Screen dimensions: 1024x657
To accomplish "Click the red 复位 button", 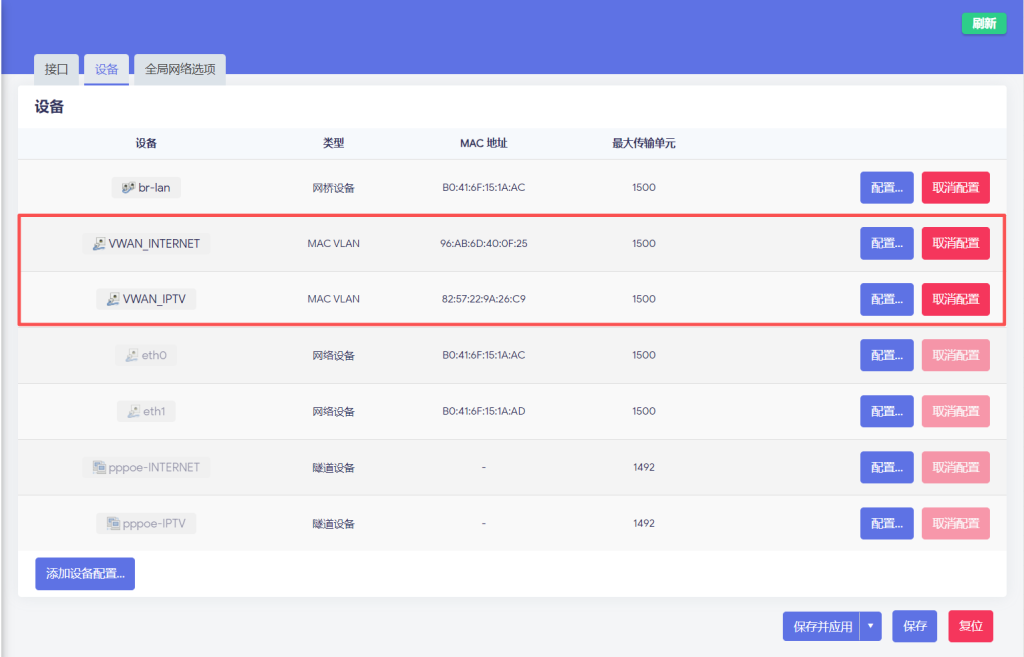I will coord(970,626).
